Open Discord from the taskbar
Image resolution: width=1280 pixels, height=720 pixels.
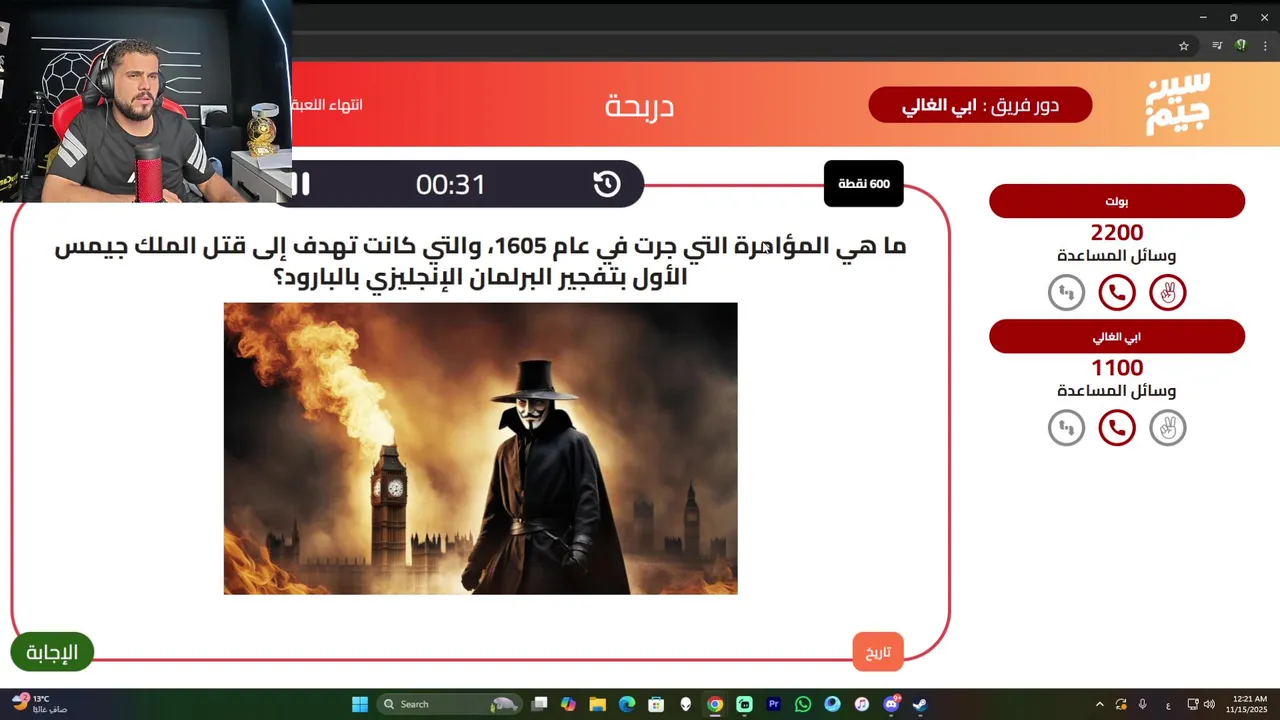click(x=891, y=704)
